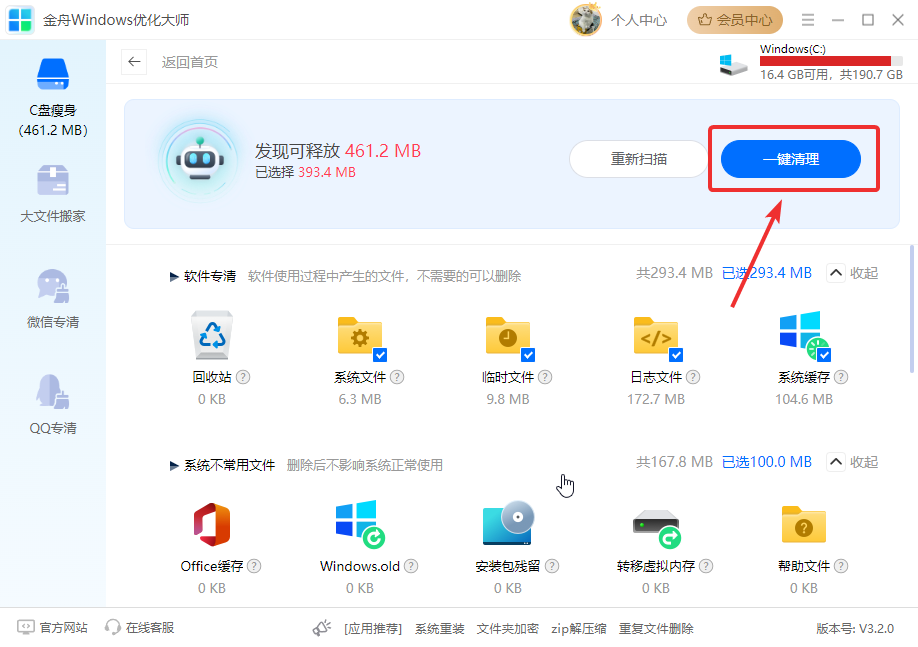Collapse the 系统不常用文件 section via 收起
Viewport: 918px width, 647px height.
coord(852,462)
